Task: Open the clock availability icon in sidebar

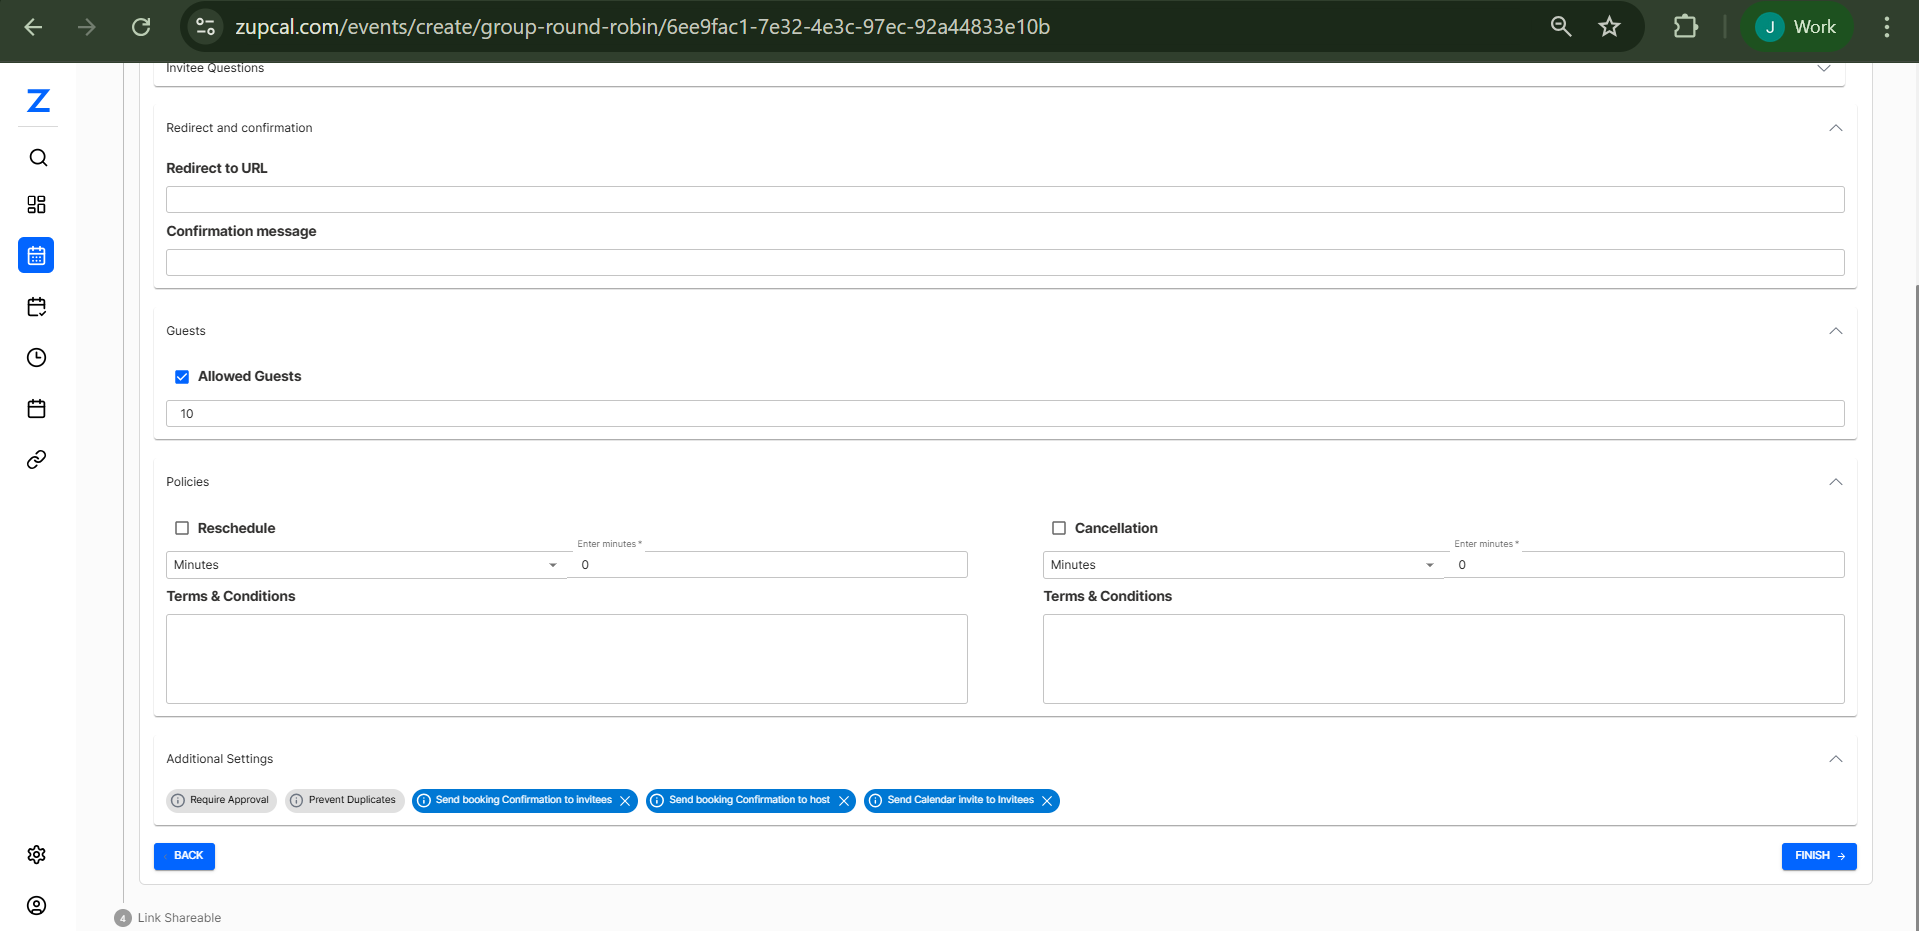Action: click(x=37, y=358)
